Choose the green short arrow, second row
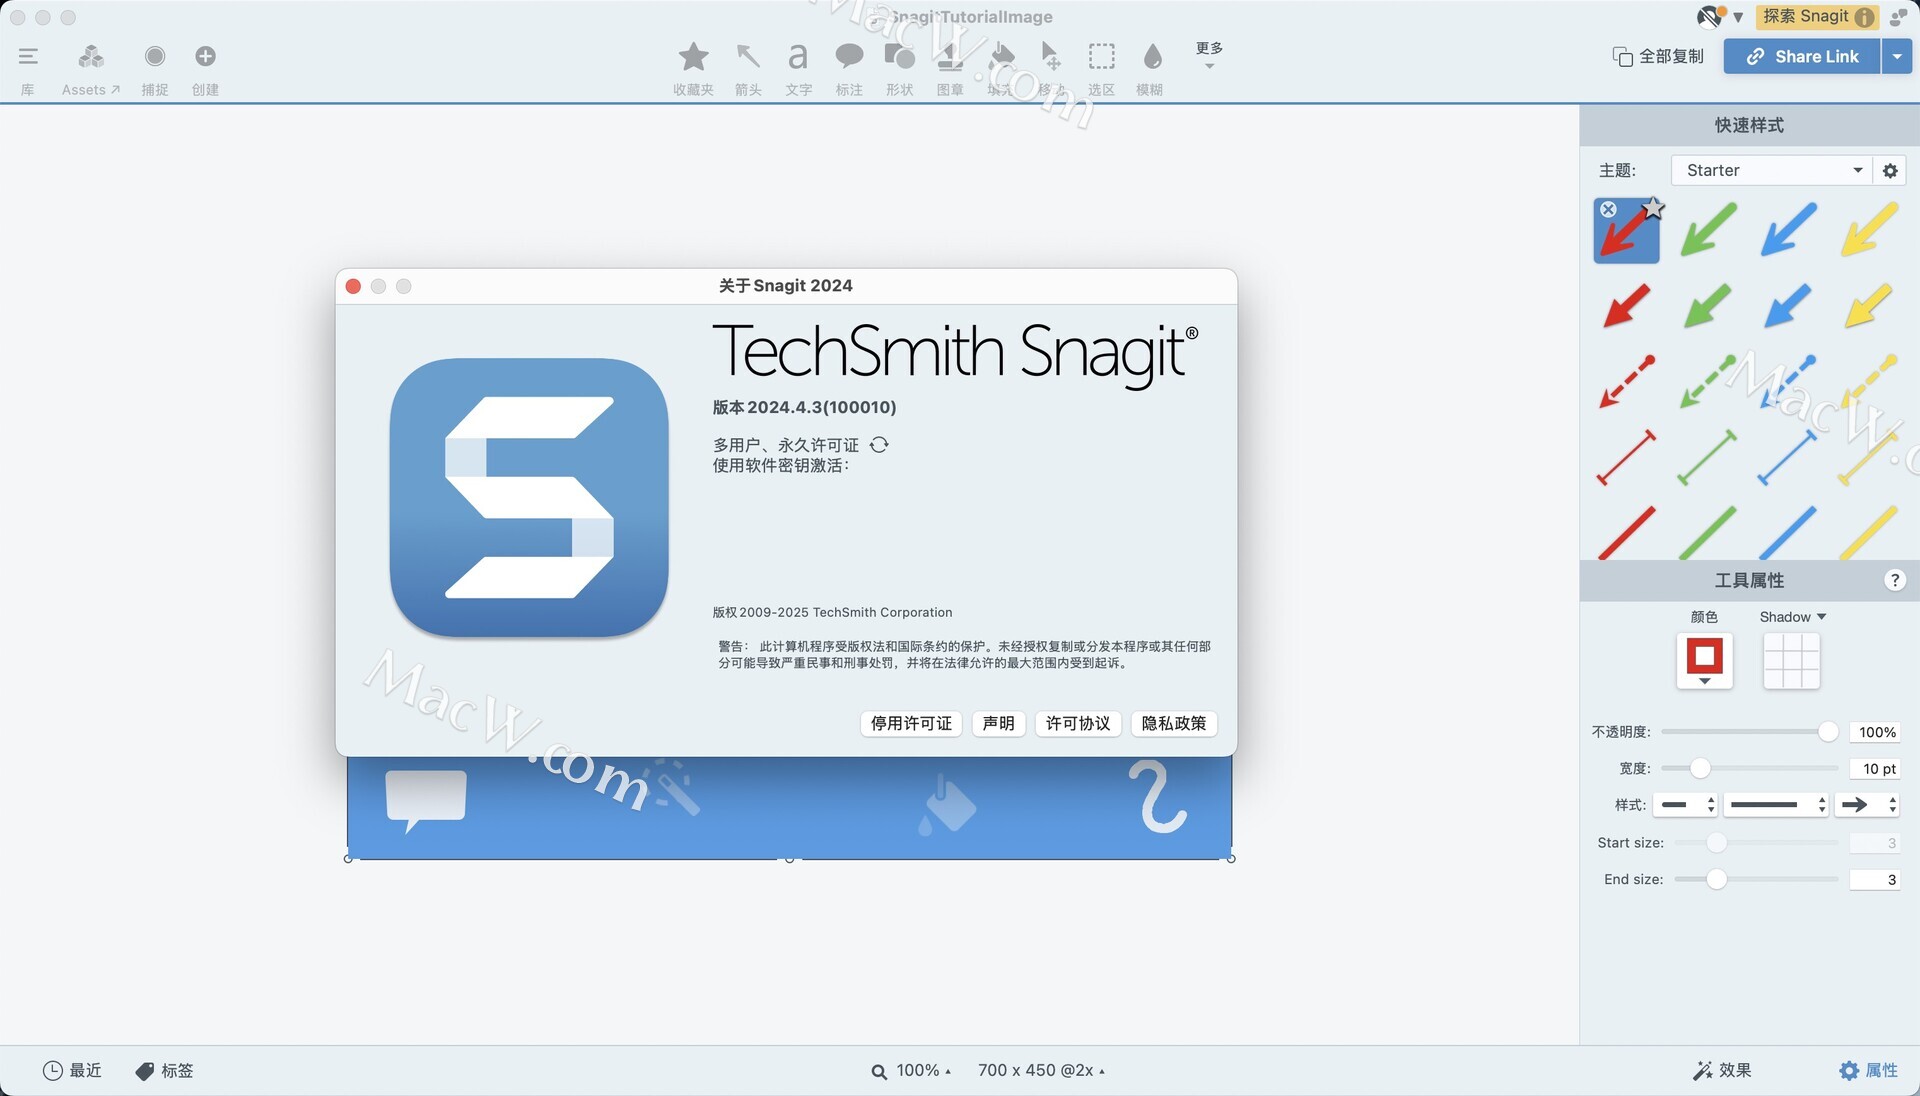Image resolution: width=1920 pixels, height=1096 pixels. click(x=1707, y=306)
